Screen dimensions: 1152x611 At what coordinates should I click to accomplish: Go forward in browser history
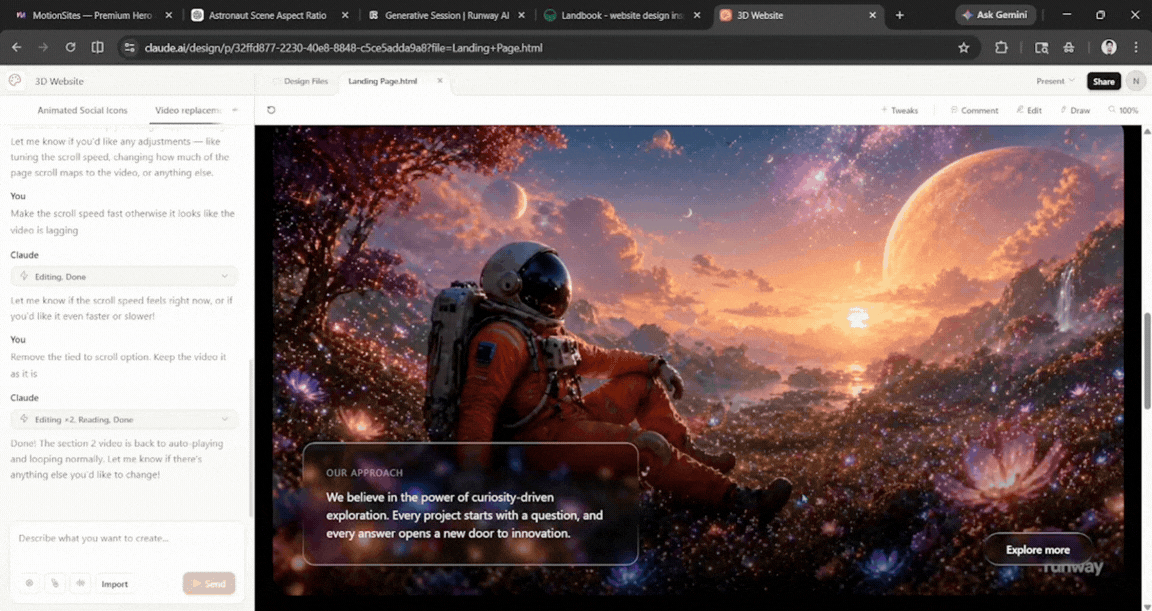pos(43,48)
